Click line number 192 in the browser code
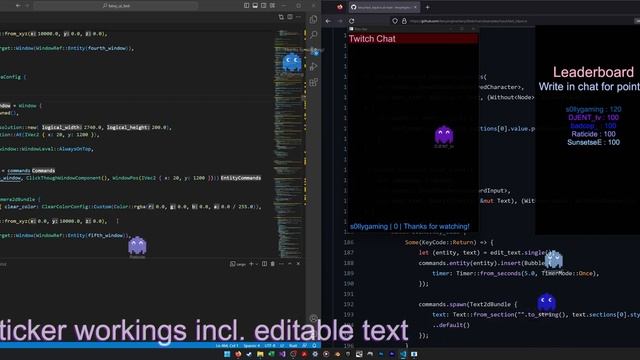This screenshot has width=640, height=360. coord(348,304)
